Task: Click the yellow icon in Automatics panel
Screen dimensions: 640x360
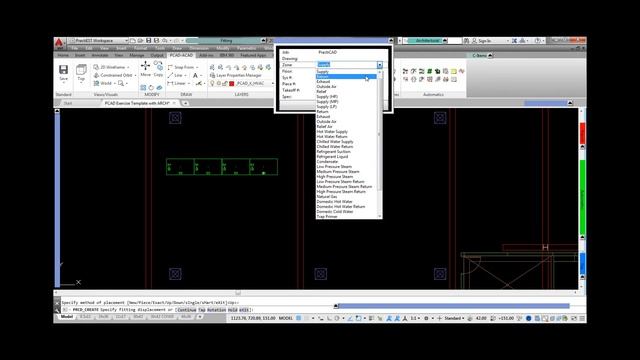Action: coord(453,71)
